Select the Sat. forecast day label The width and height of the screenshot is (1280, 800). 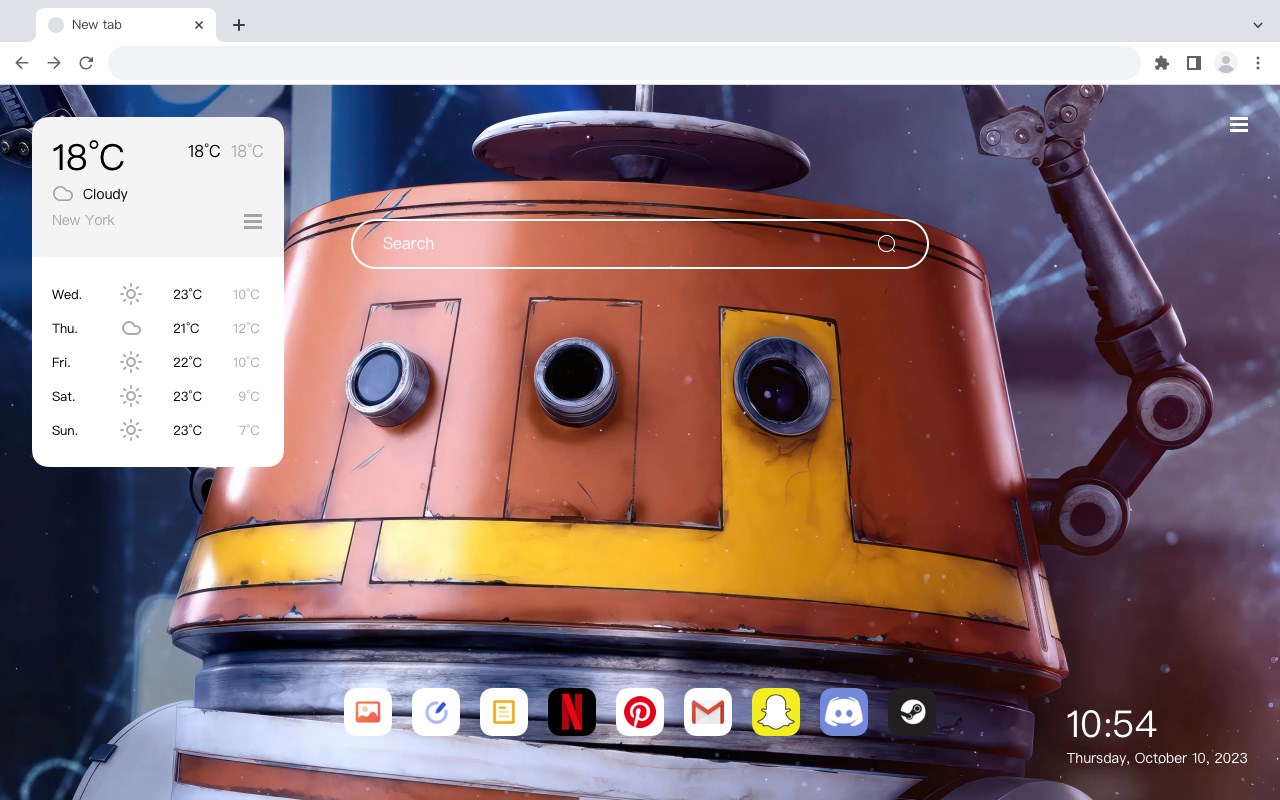click(x=64, y=396)
